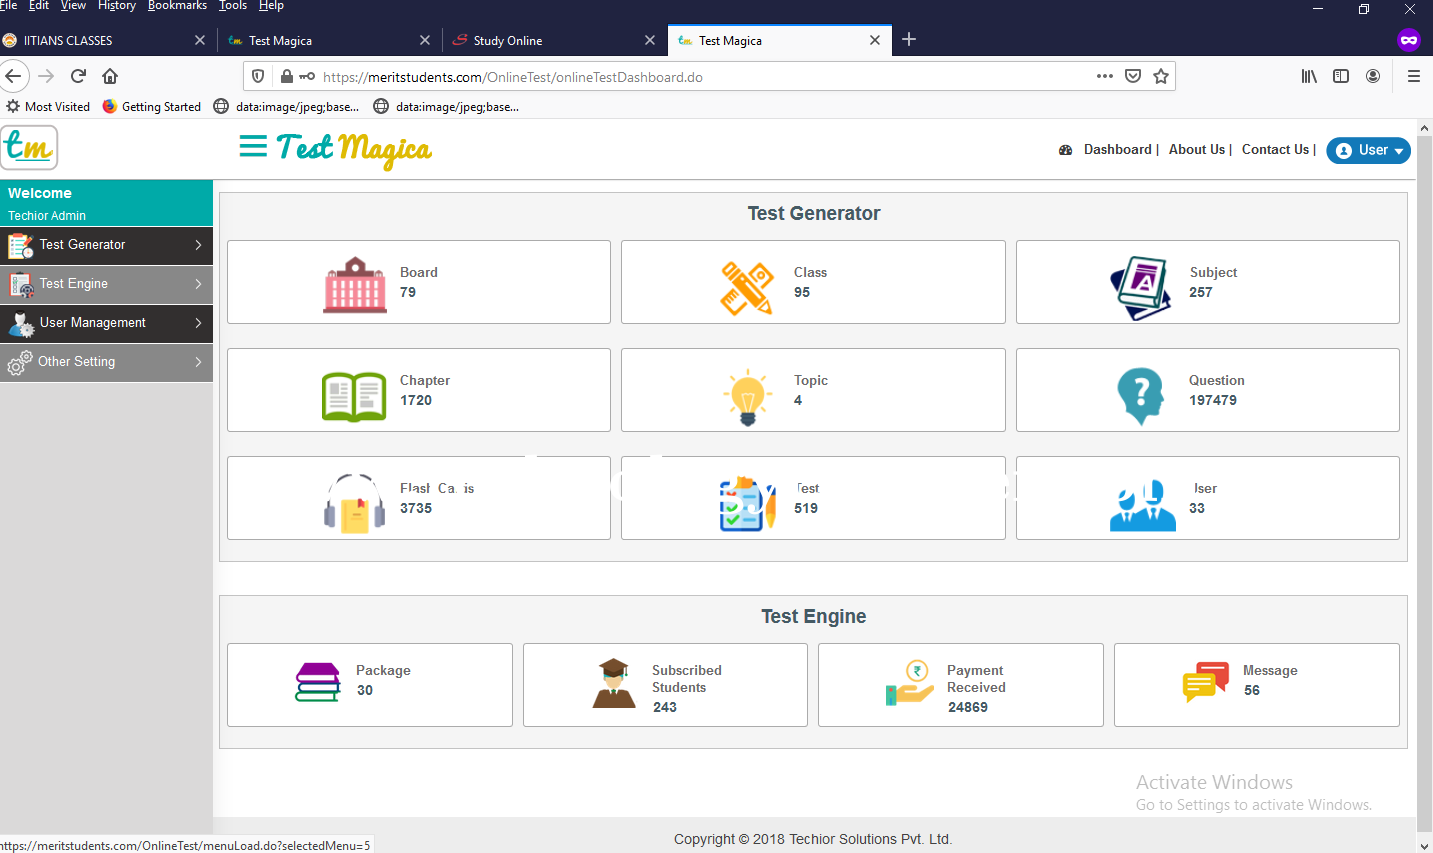The image size is (1433, 853).
Task: Click the Test clipboard icon
Action: click(748, 504)
